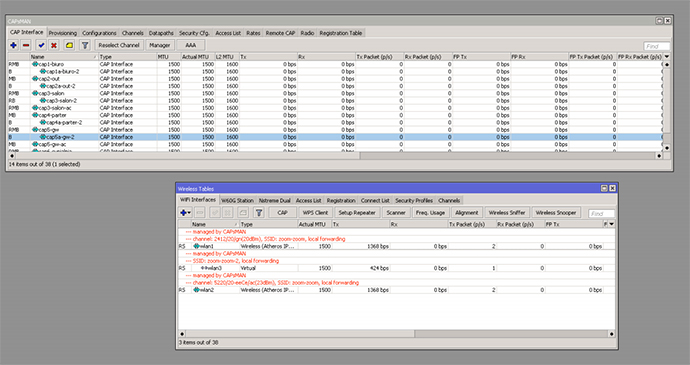Viewport: 690px width, 365px height.
Task: Select the cap3-salon-ac row
Action: tap(335, 108)
